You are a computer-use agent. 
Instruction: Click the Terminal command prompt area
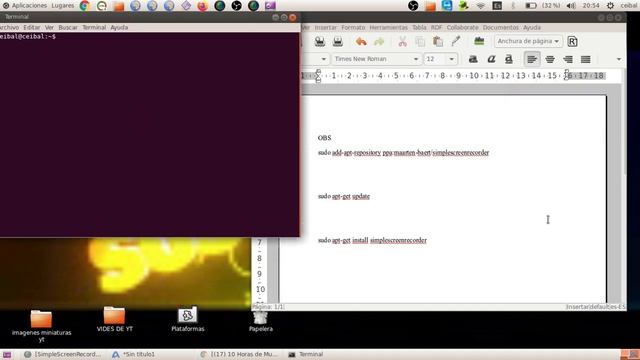pyautogui.click(x=149, y=135)
